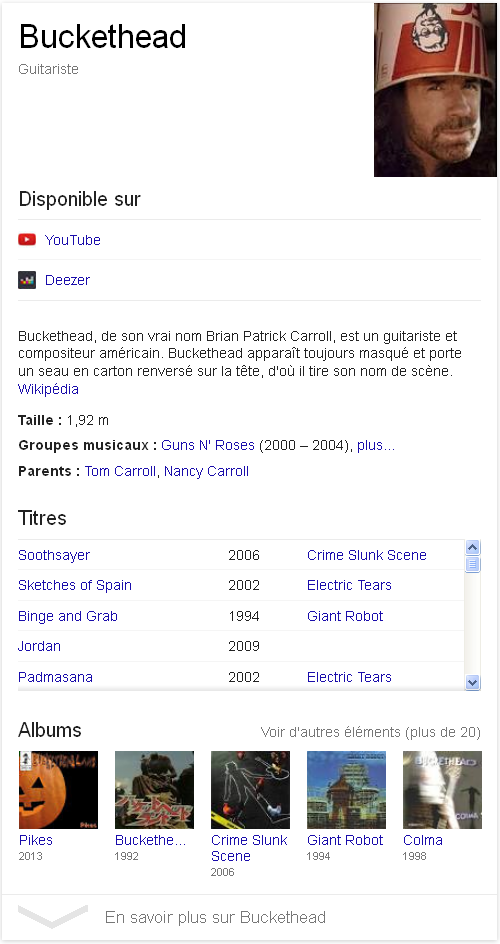This screenshot has height=944, width=500.
Task: Click the Deezer equalizer icon
Action: pos(27,280)
